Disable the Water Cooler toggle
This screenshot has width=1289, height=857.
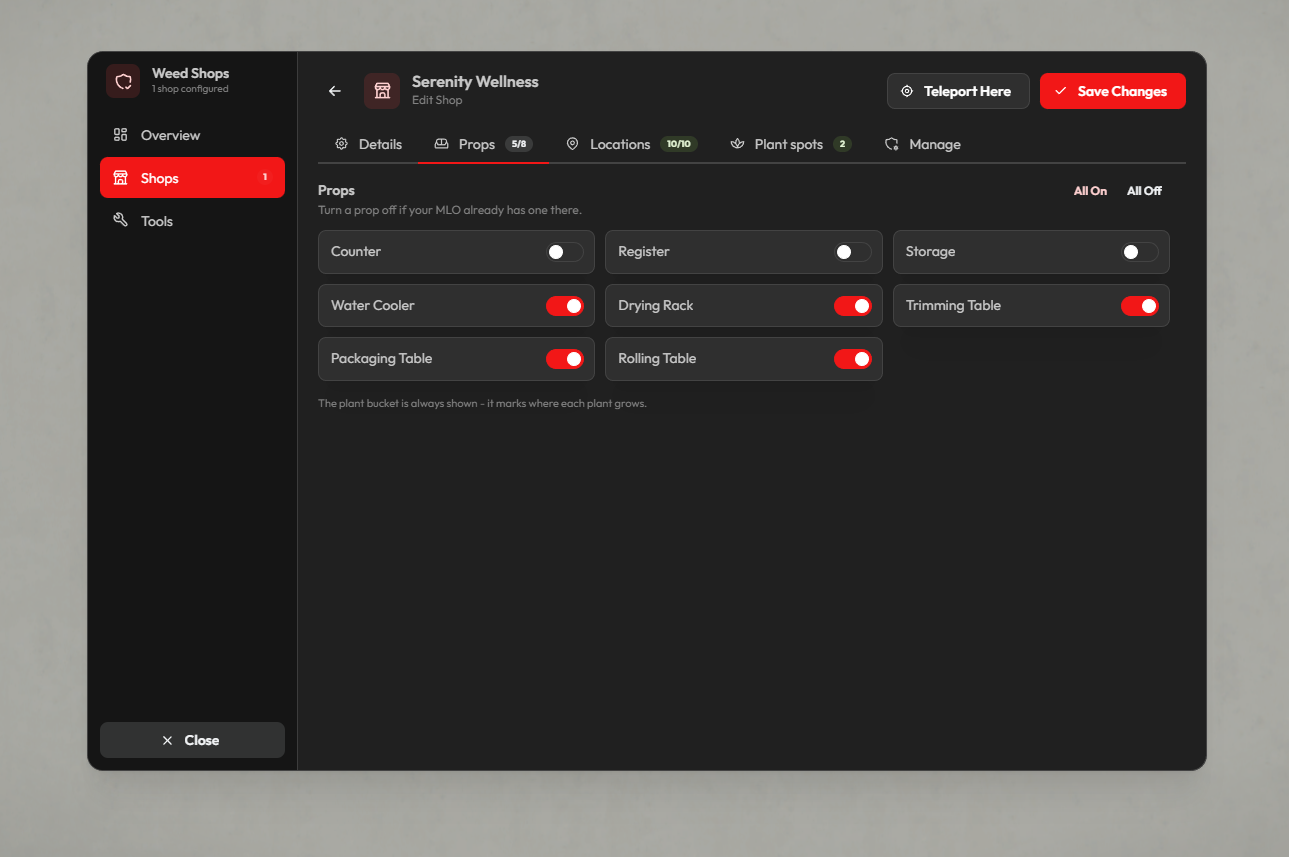pyautogui.click(x=565, y=306)
